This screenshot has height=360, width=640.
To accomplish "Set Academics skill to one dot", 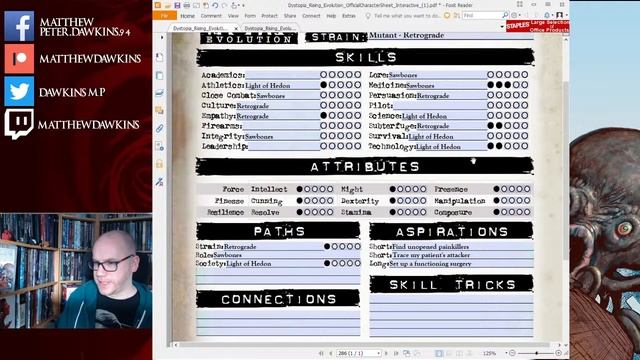I will [x=323, y=75].
